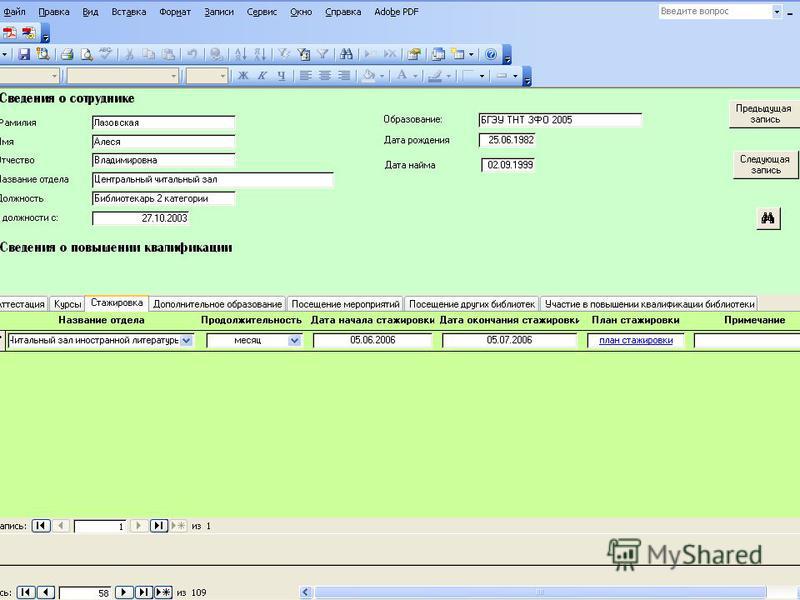Open the Файл menu
The image size is (800, 600).
point(14,11)
